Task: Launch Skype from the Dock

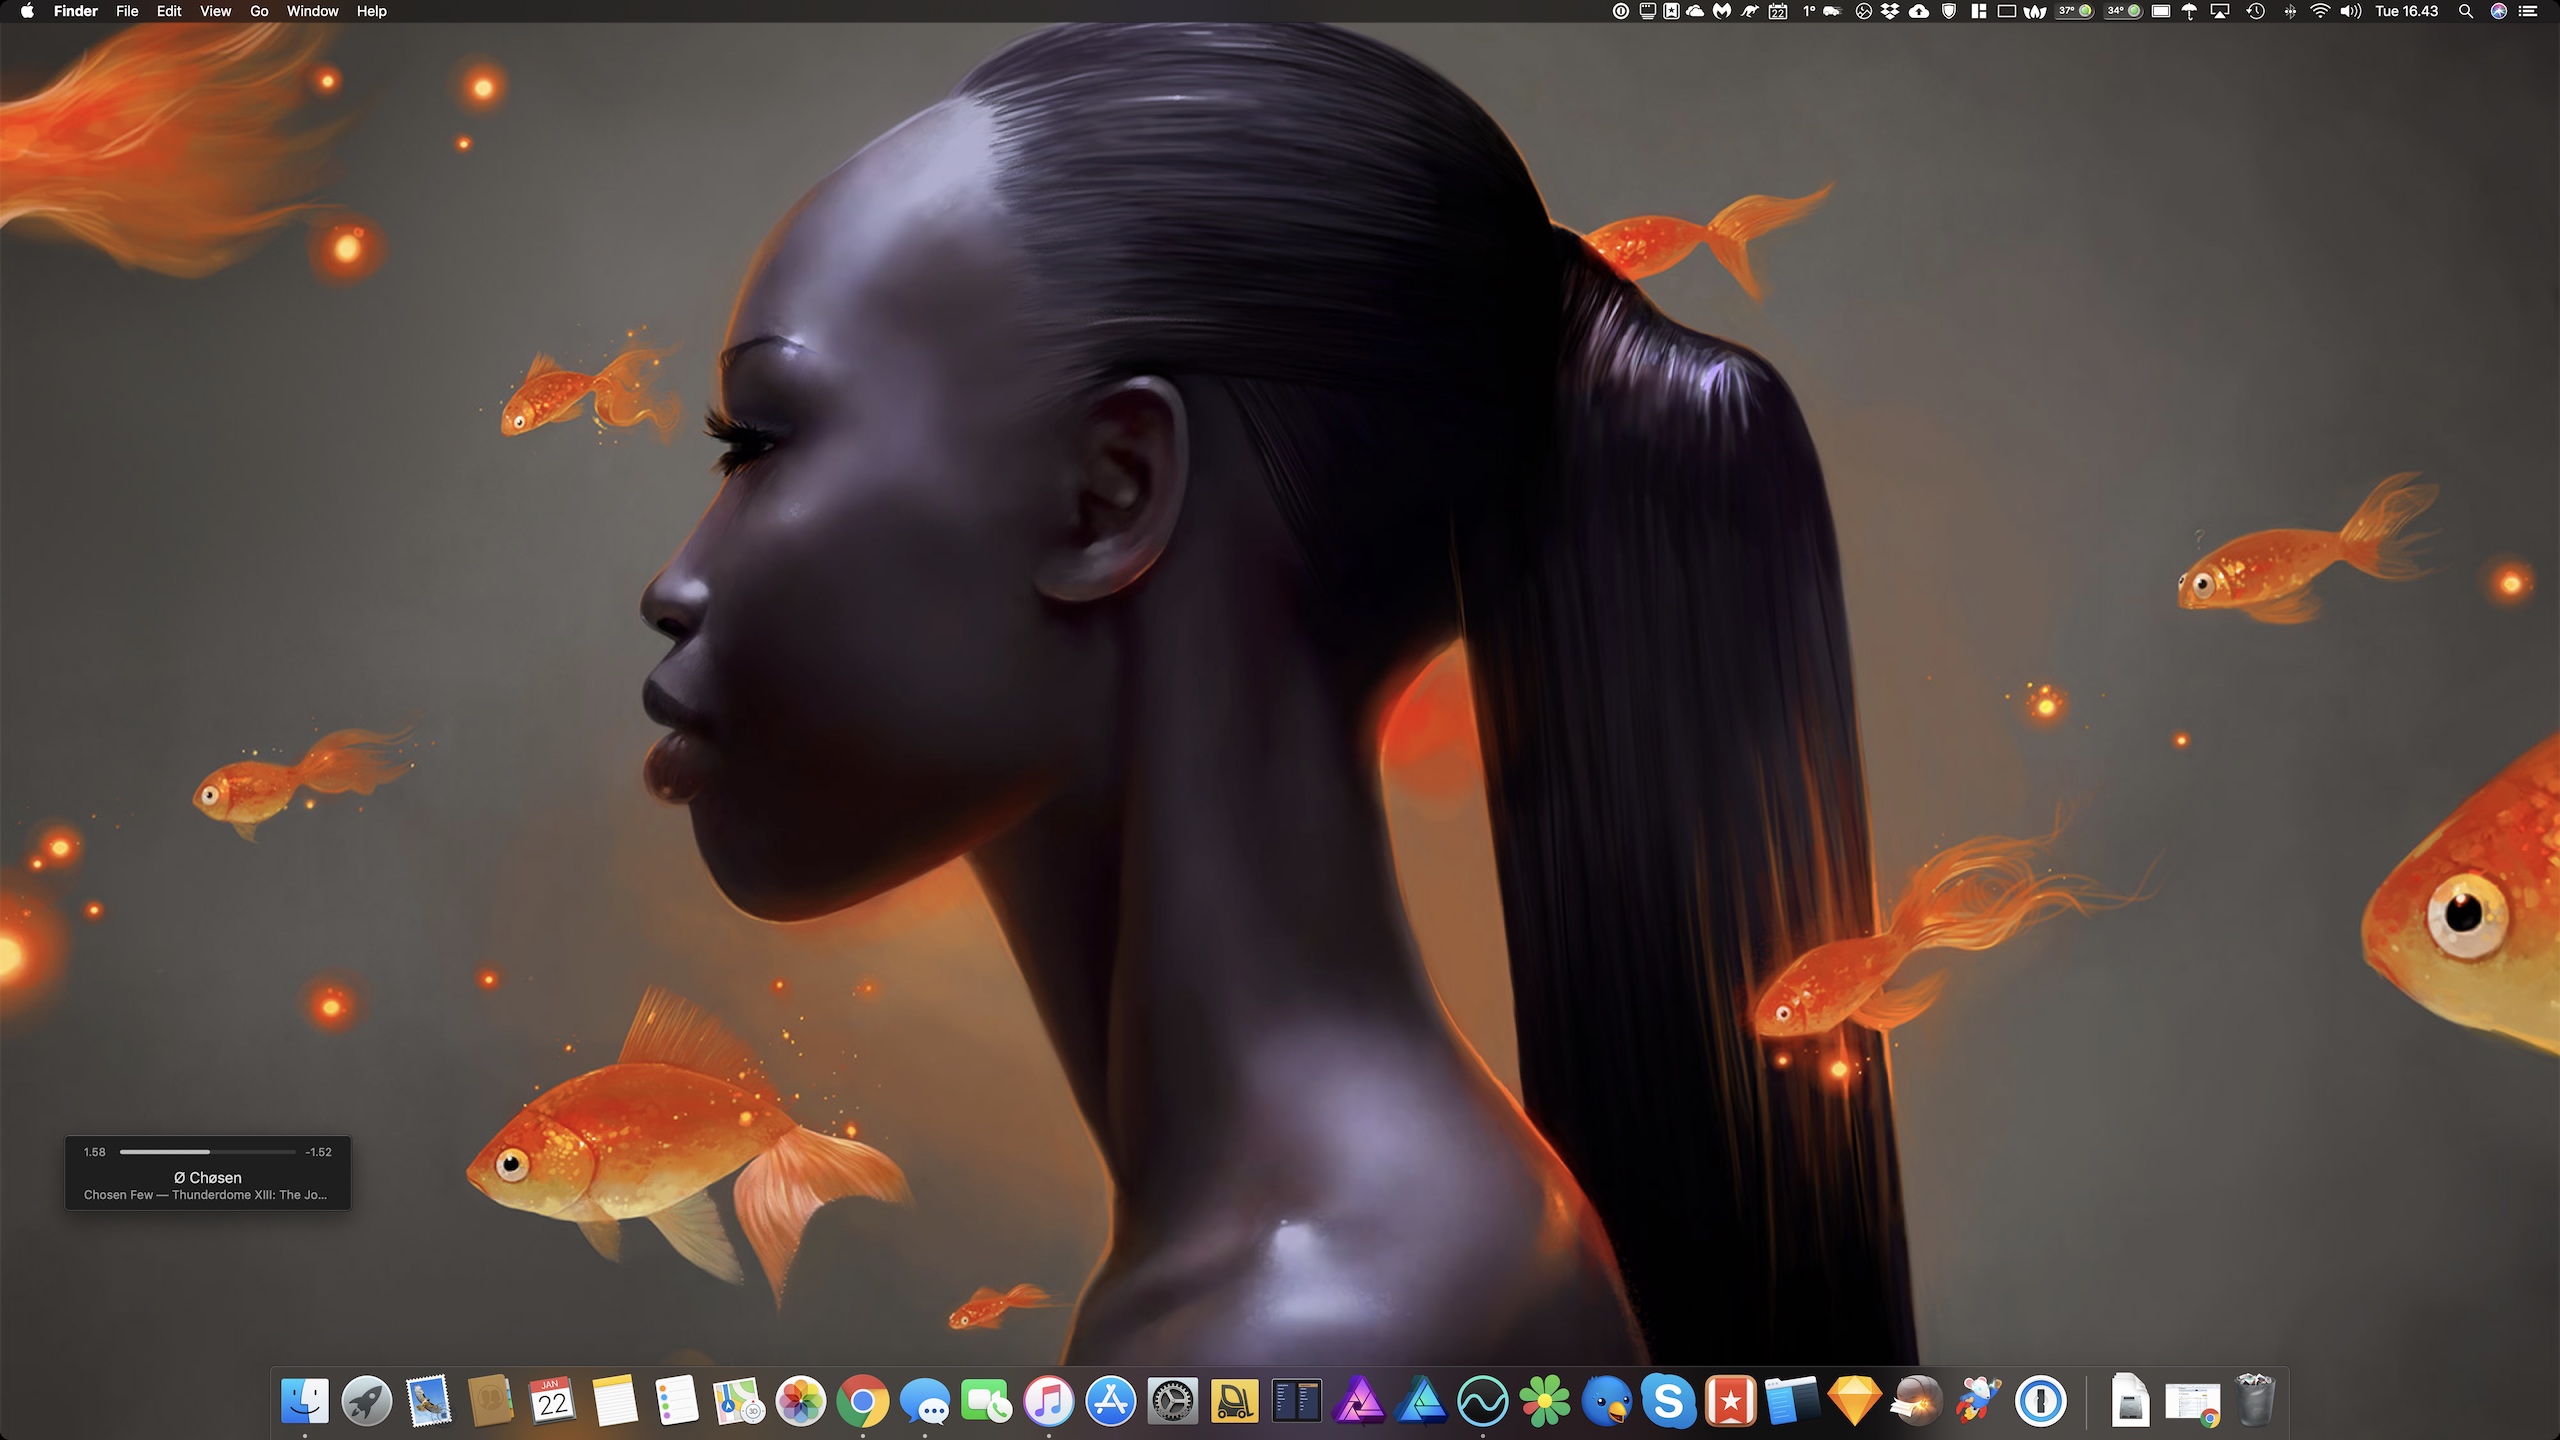Action: tap(1669, 1401)
